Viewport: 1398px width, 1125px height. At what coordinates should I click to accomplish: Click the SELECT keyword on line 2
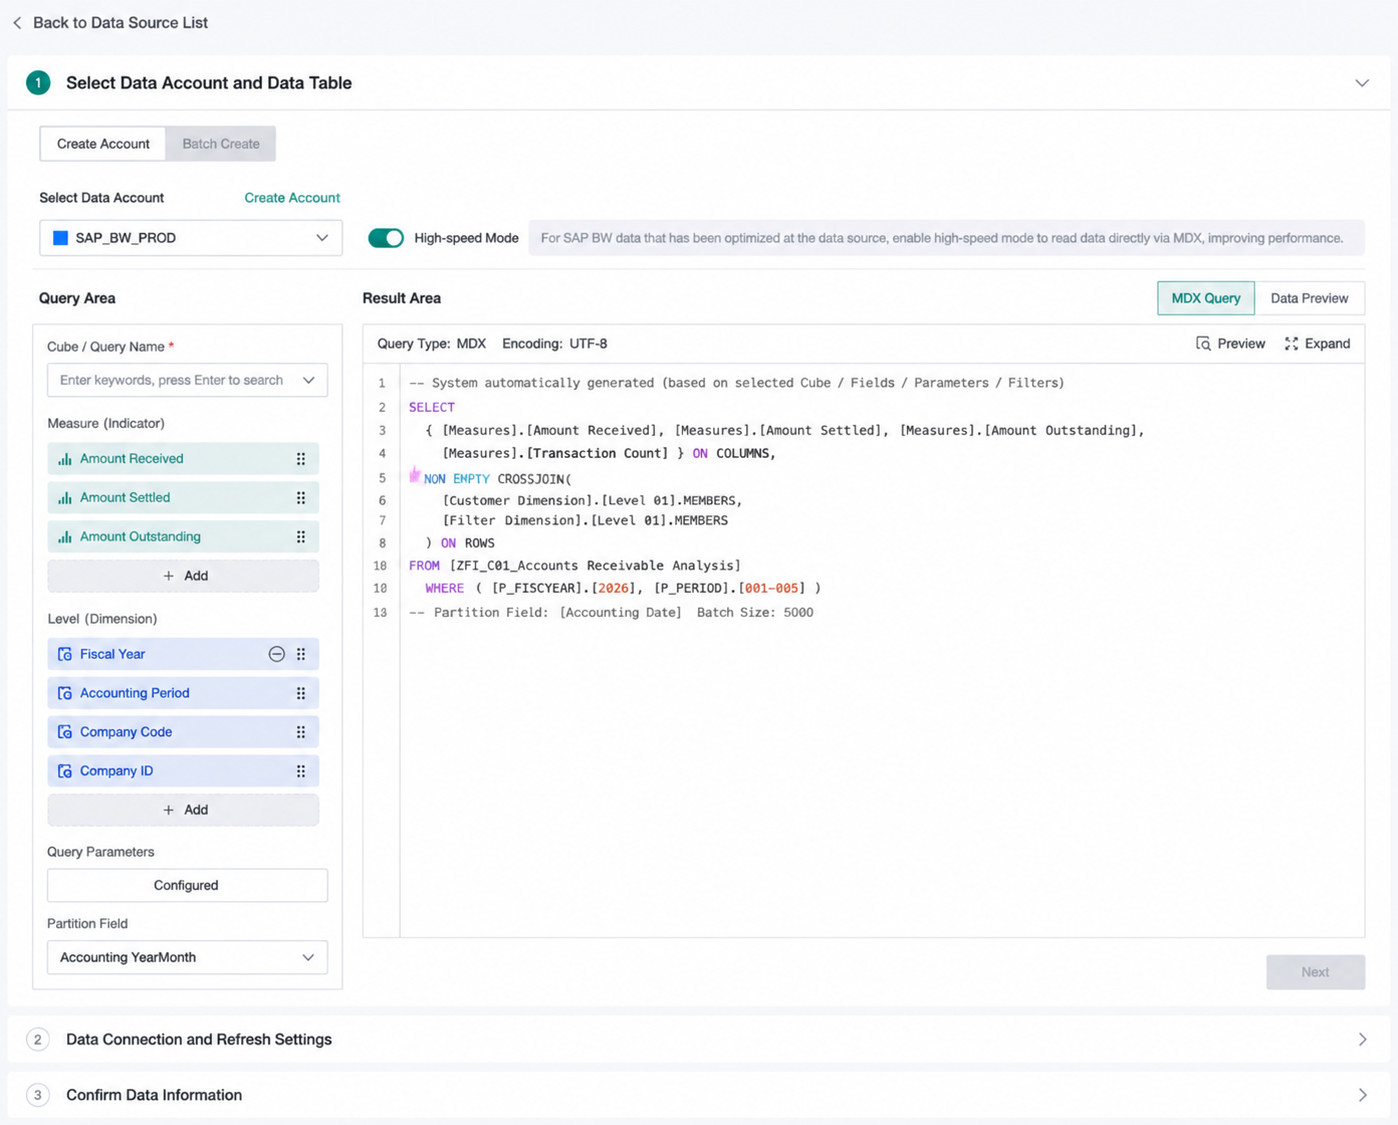431,407
